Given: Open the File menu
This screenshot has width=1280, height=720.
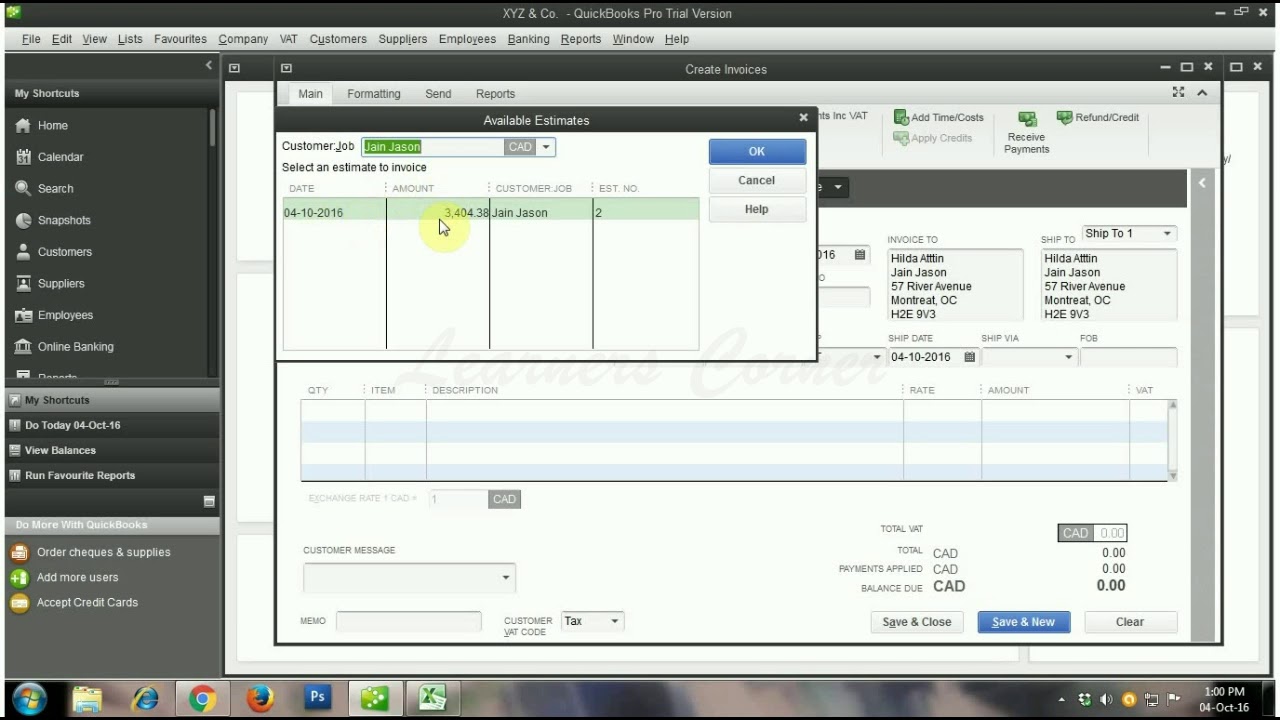Looking at the screenshot, I should click(x=31, y=39).
